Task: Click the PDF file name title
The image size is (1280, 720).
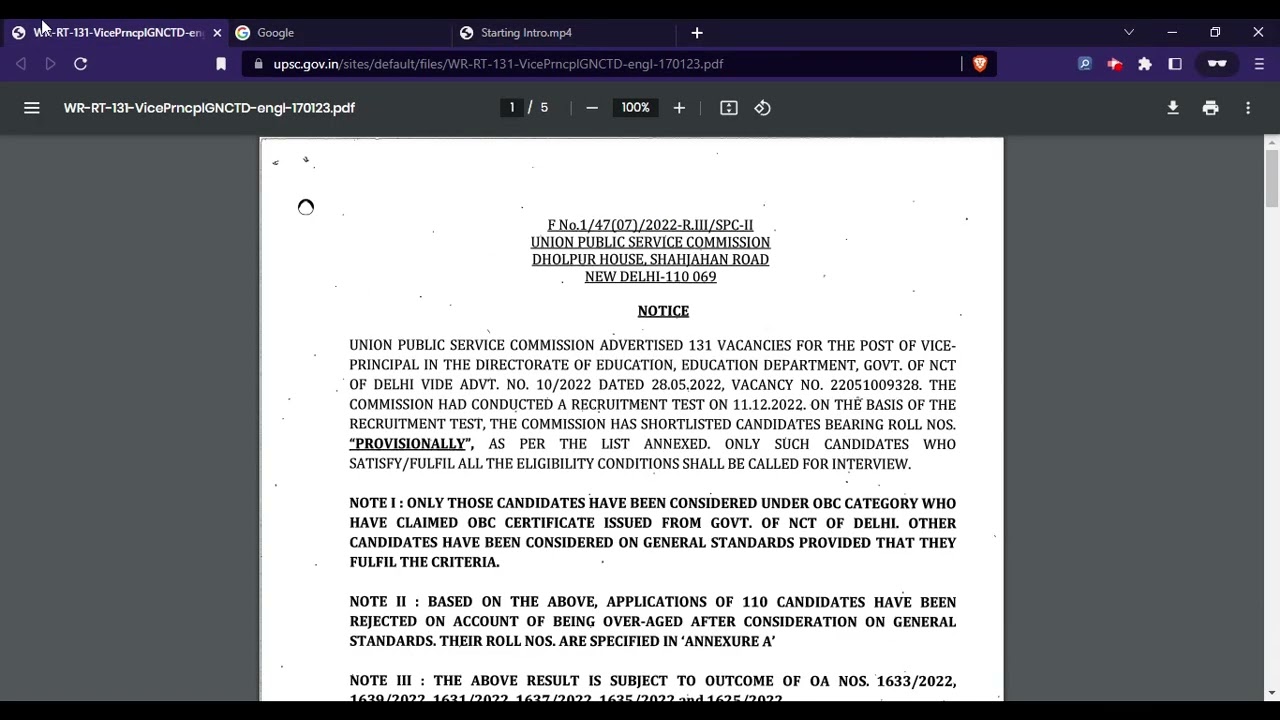Action: (209, 108)
